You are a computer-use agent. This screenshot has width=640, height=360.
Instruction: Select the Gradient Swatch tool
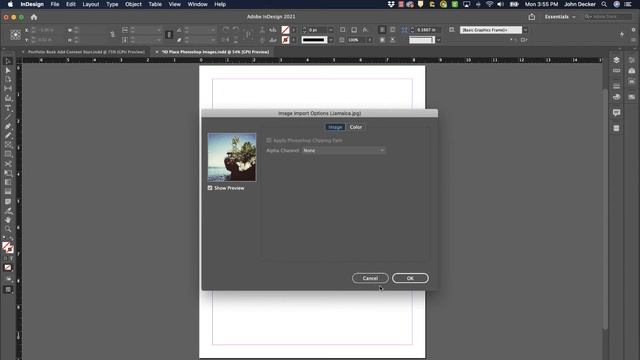click(x=8, y=182)
